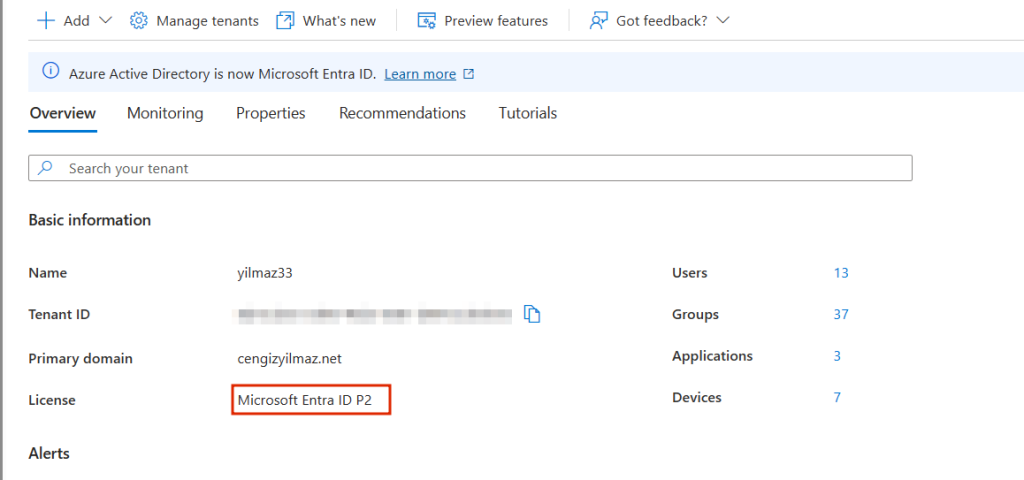Viewport: 1024px width, 480px height.
Task: Click the info icon in the banner
Action: coord(50,72)
